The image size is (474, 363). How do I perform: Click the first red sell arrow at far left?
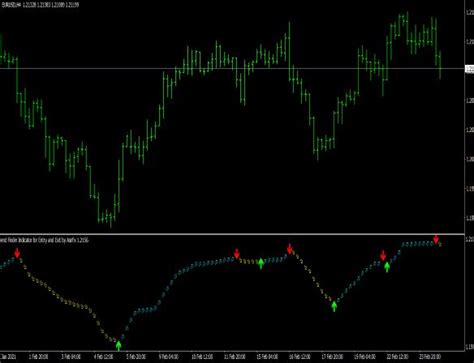17,253
